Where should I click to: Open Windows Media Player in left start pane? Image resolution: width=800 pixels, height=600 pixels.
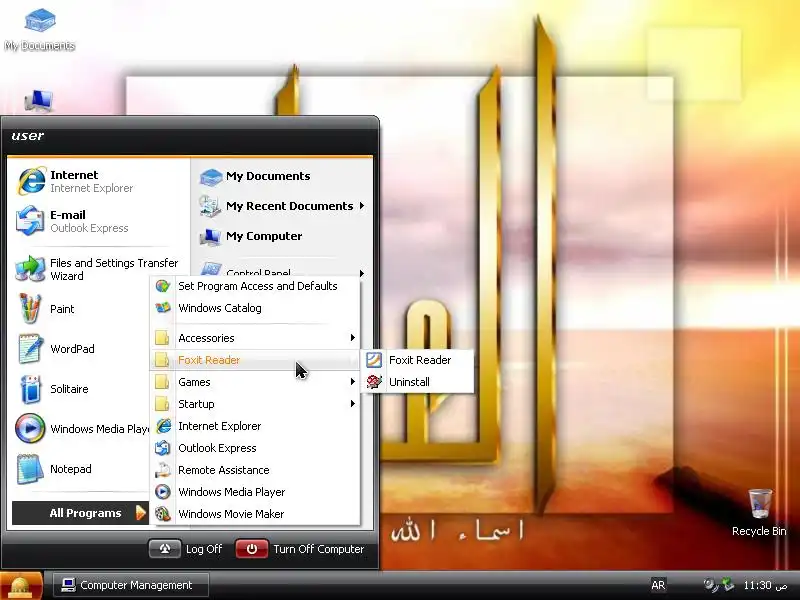81,429
